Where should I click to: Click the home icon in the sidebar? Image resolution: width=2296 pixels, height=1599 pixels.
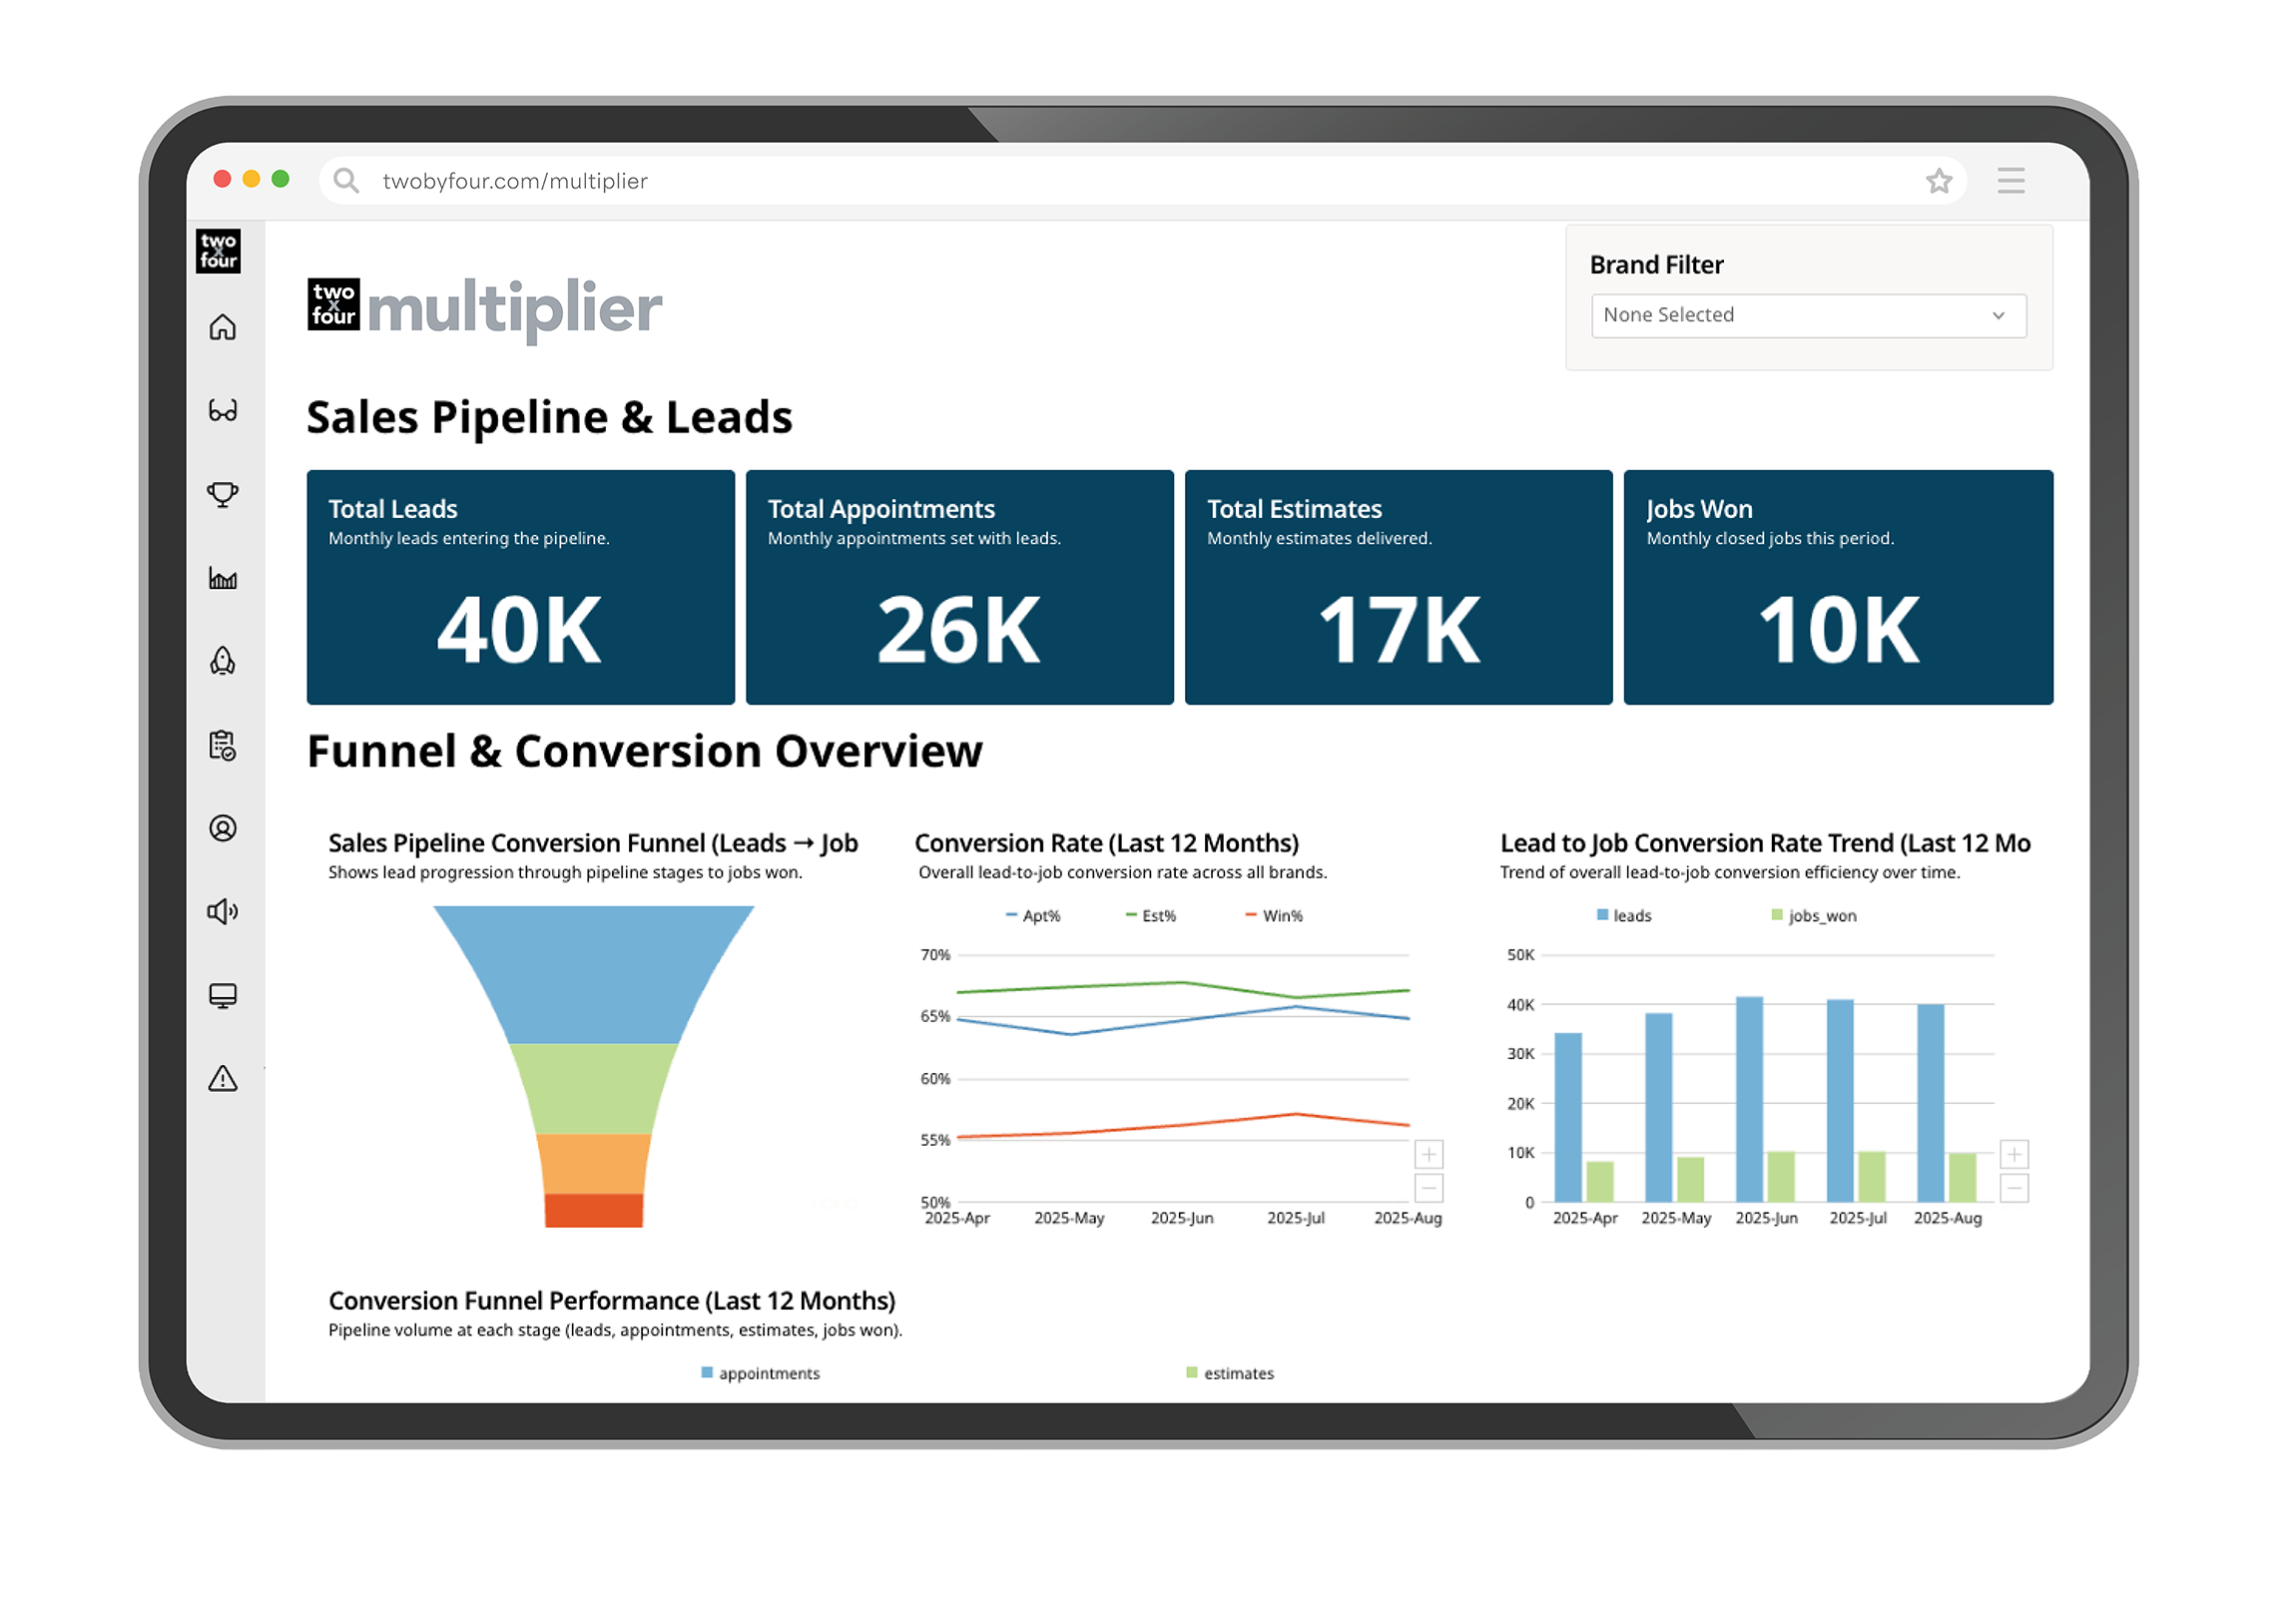click(222, 328)
